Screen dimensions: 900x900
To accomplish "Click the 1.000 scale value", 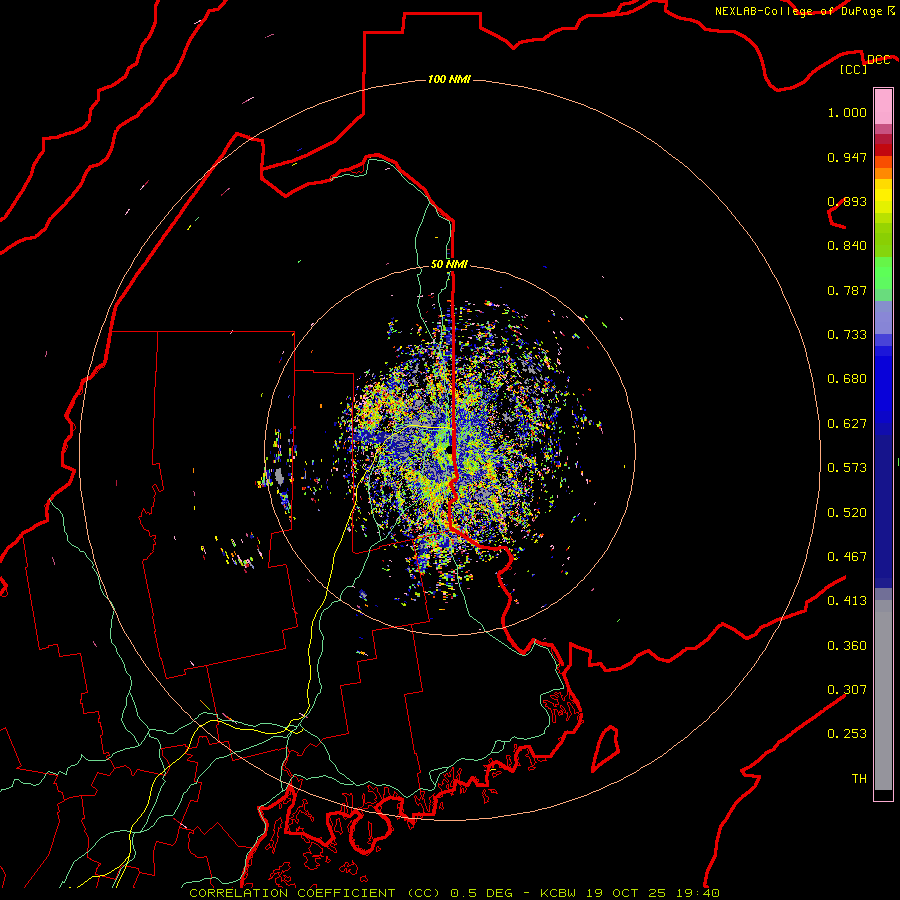I will (x=847, y=112).
